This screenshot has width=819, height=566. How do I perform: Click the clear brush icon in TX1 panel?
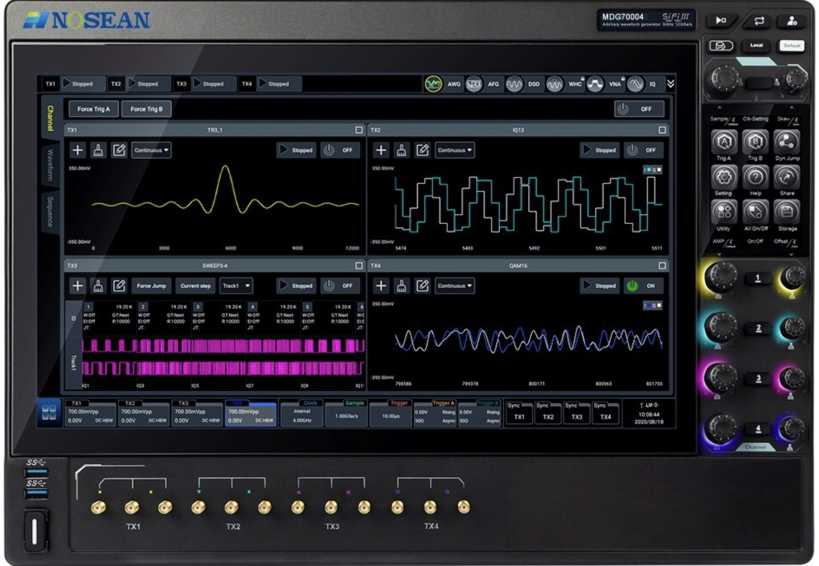98,150
